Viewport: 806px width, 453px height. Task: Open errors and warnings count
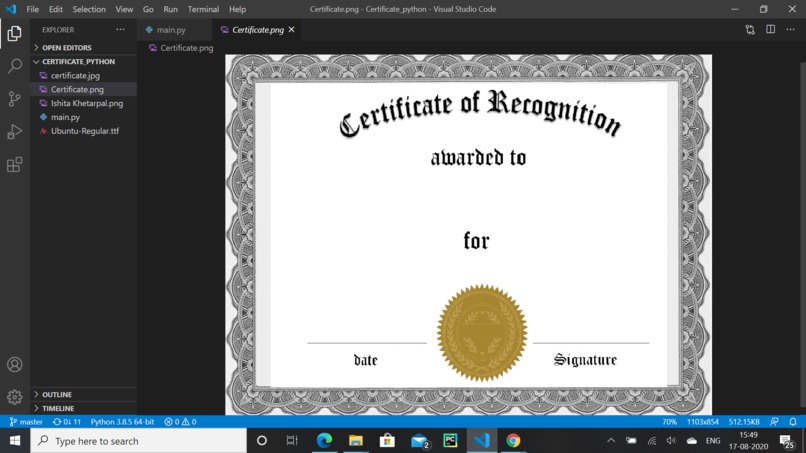point(180,422)
